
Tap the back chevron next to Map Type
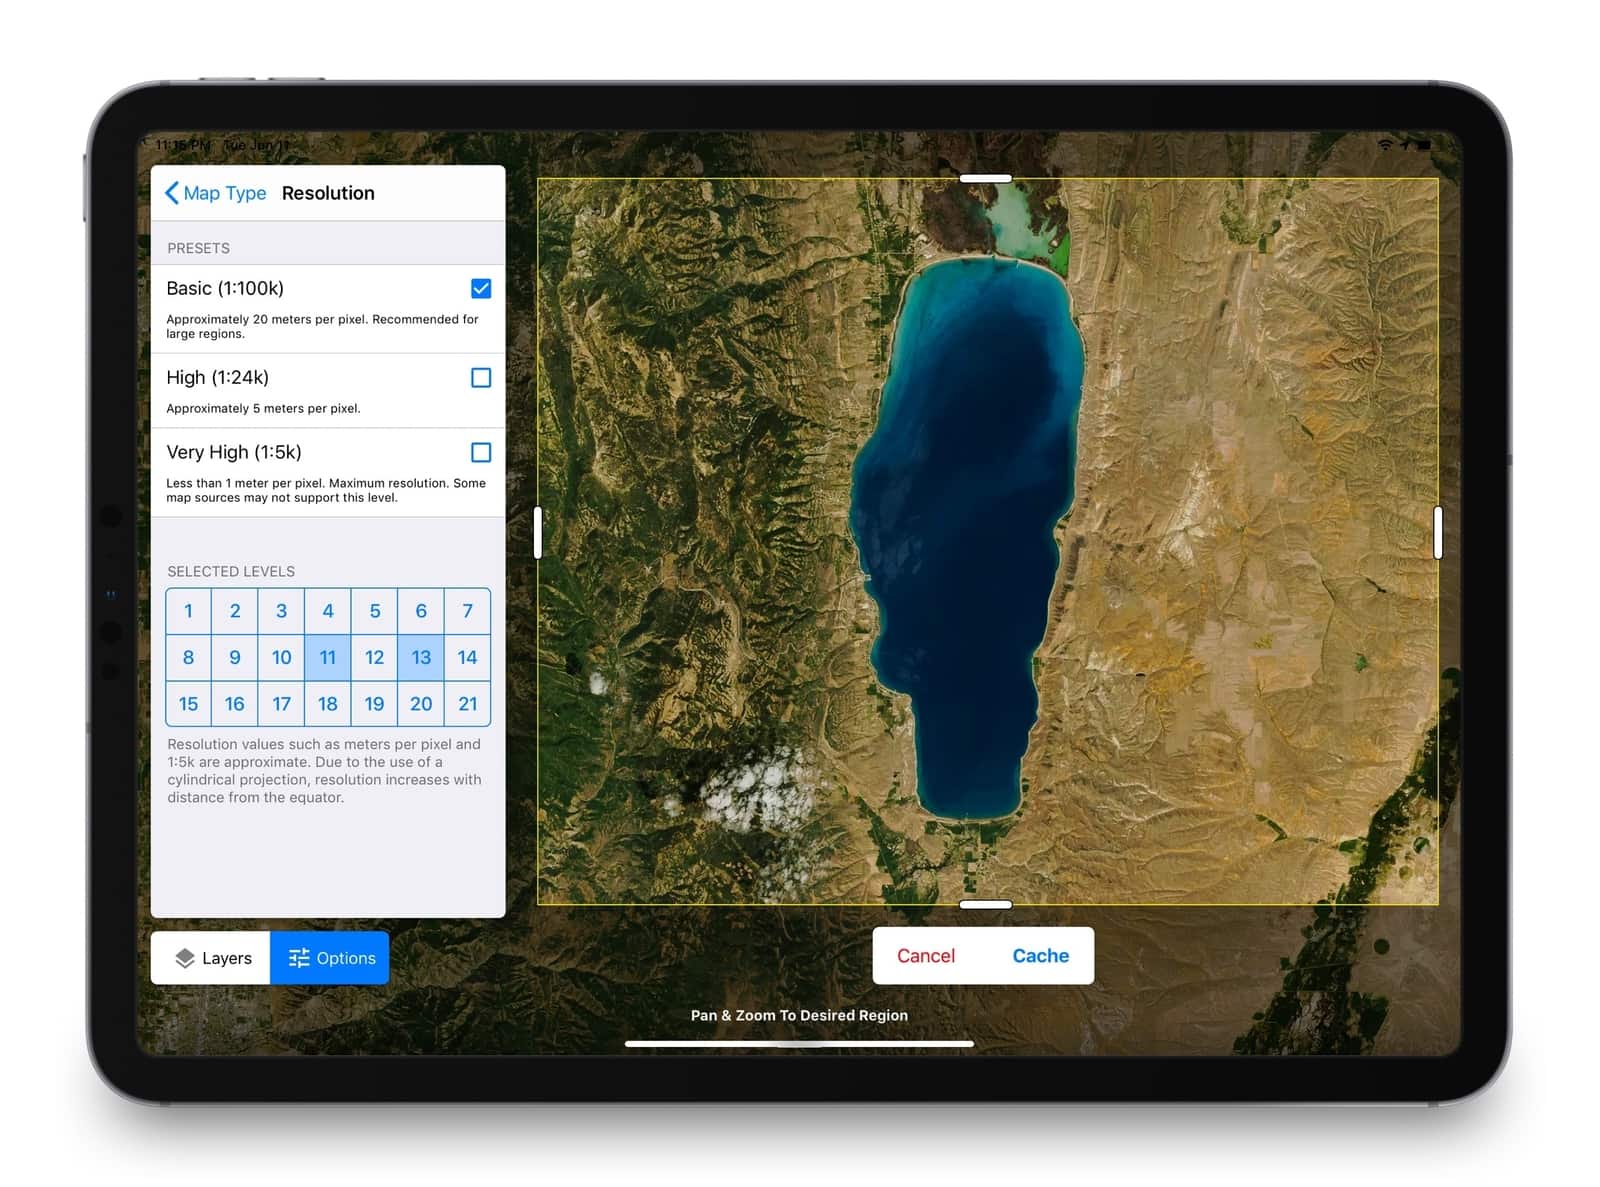coord(171,193)
